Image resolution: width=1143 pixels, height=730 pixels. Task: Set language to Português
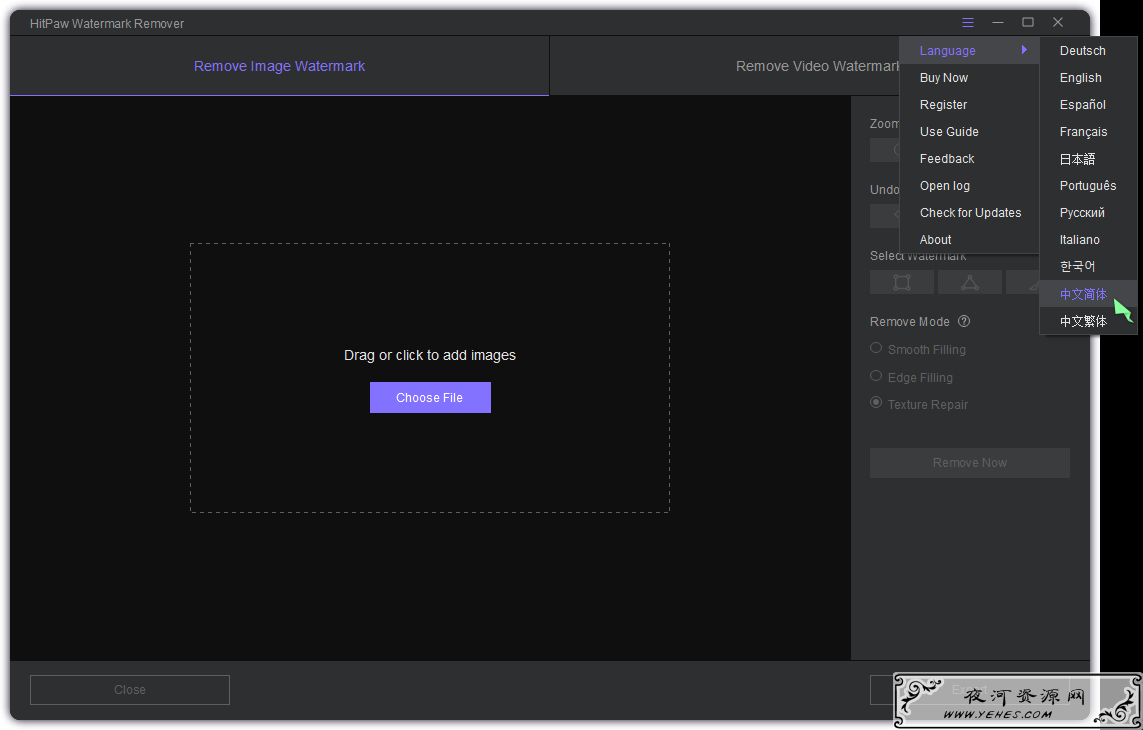(1088, 185)
